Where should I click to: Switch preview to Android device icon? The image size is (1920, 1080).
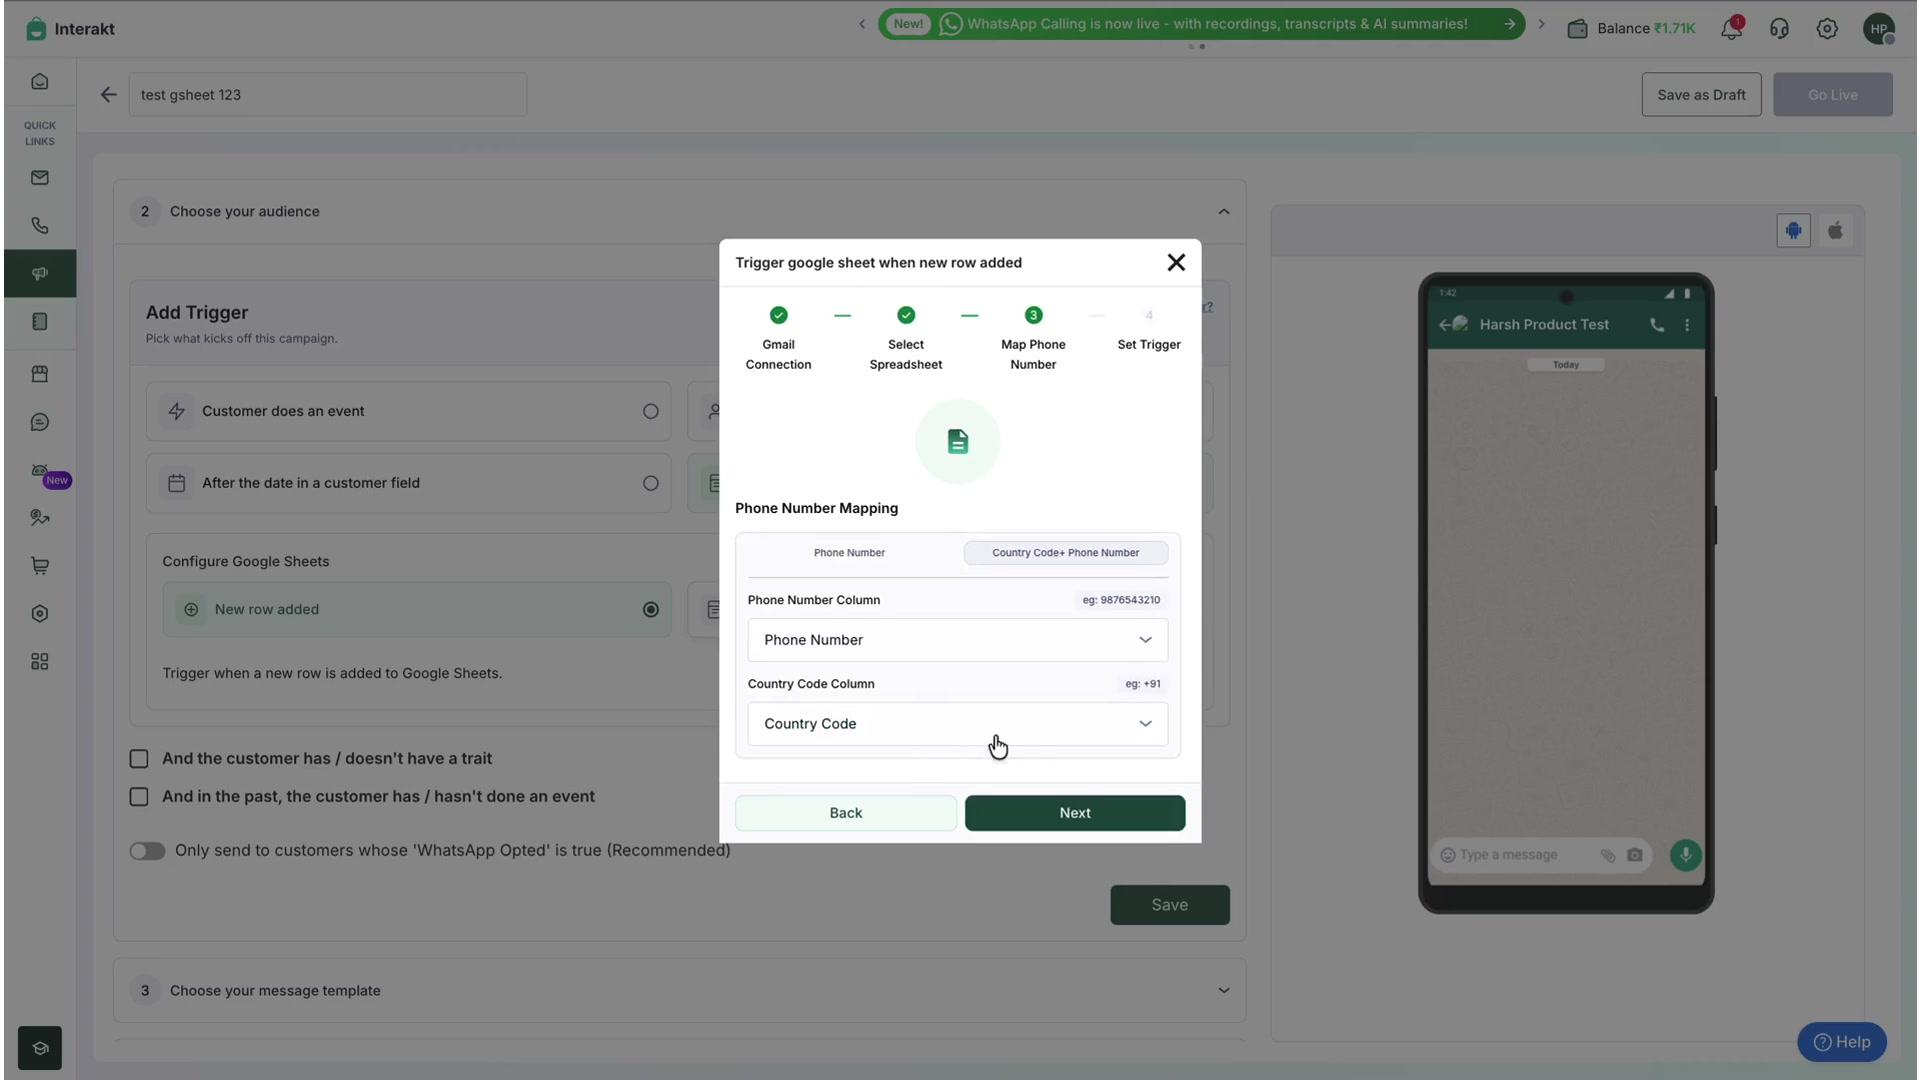pos(1793,231)
